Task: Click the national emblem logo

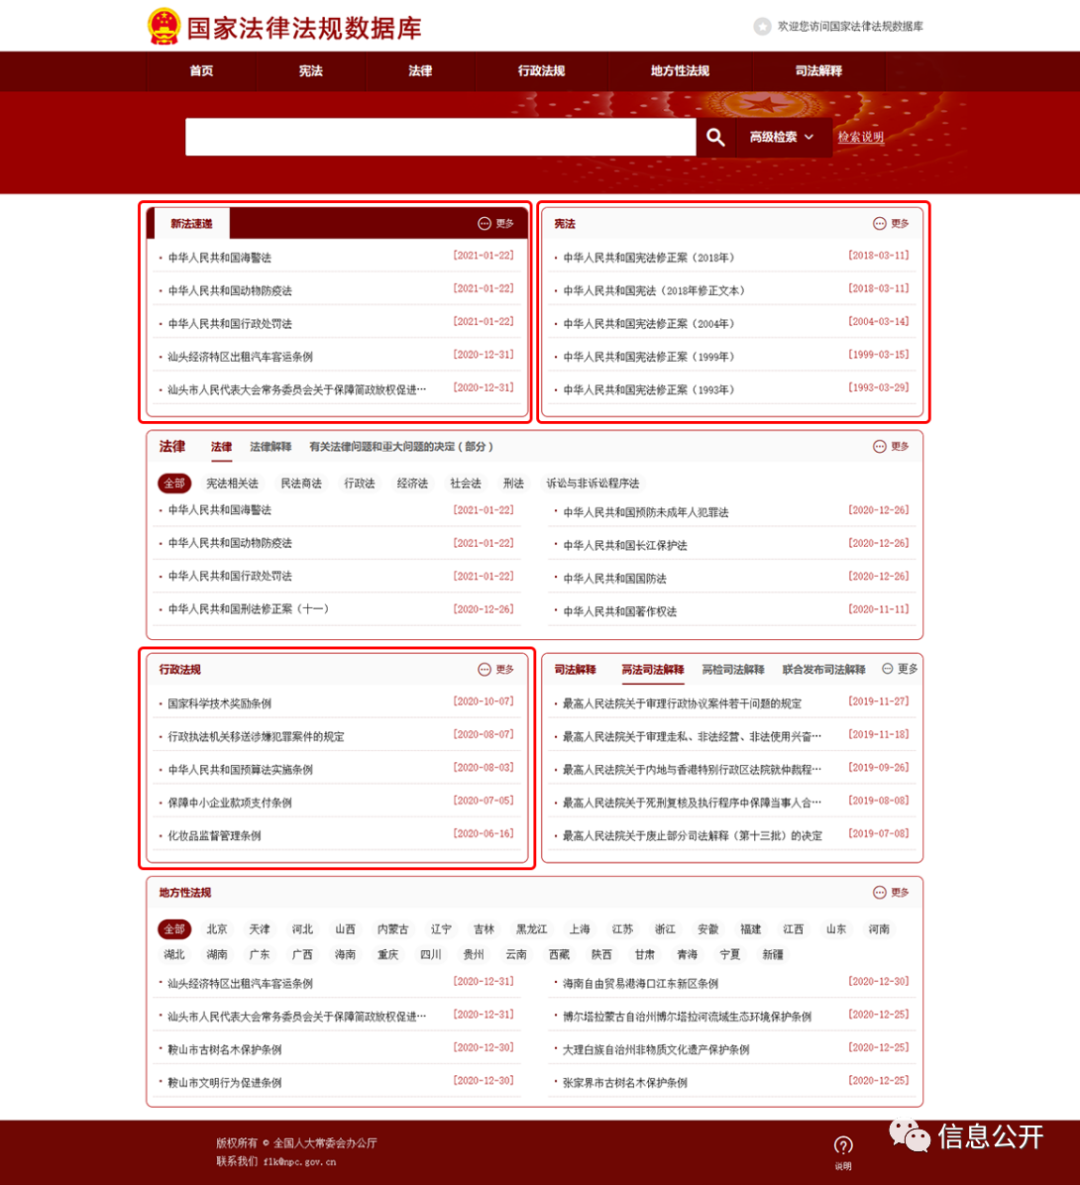Action: 163,26
